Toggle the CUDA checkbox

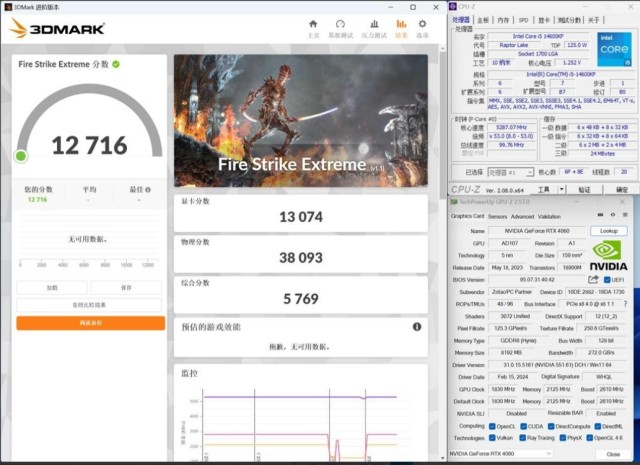(x=523, y=426)
